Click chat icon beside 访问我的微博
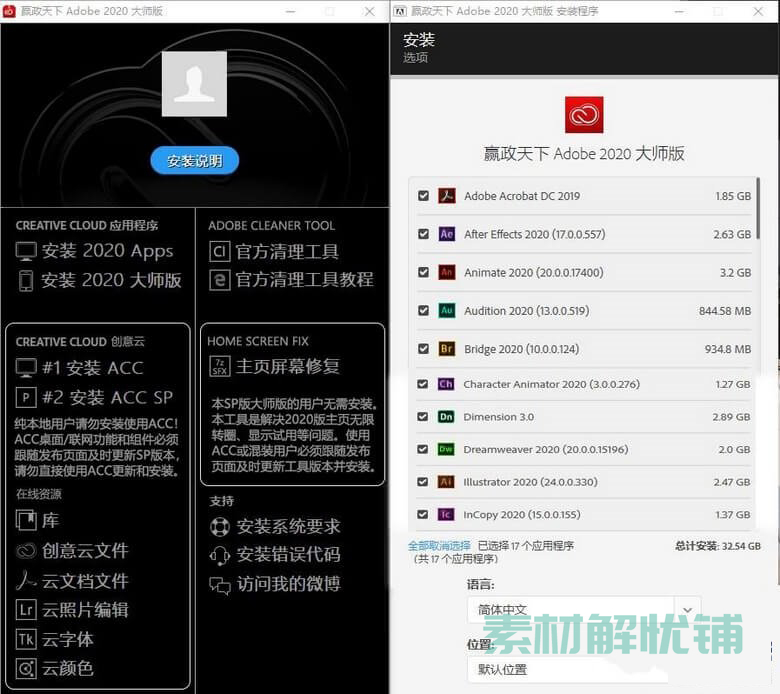Image resolution: width=780 pixels, height=694 pixels. point(219,586)
